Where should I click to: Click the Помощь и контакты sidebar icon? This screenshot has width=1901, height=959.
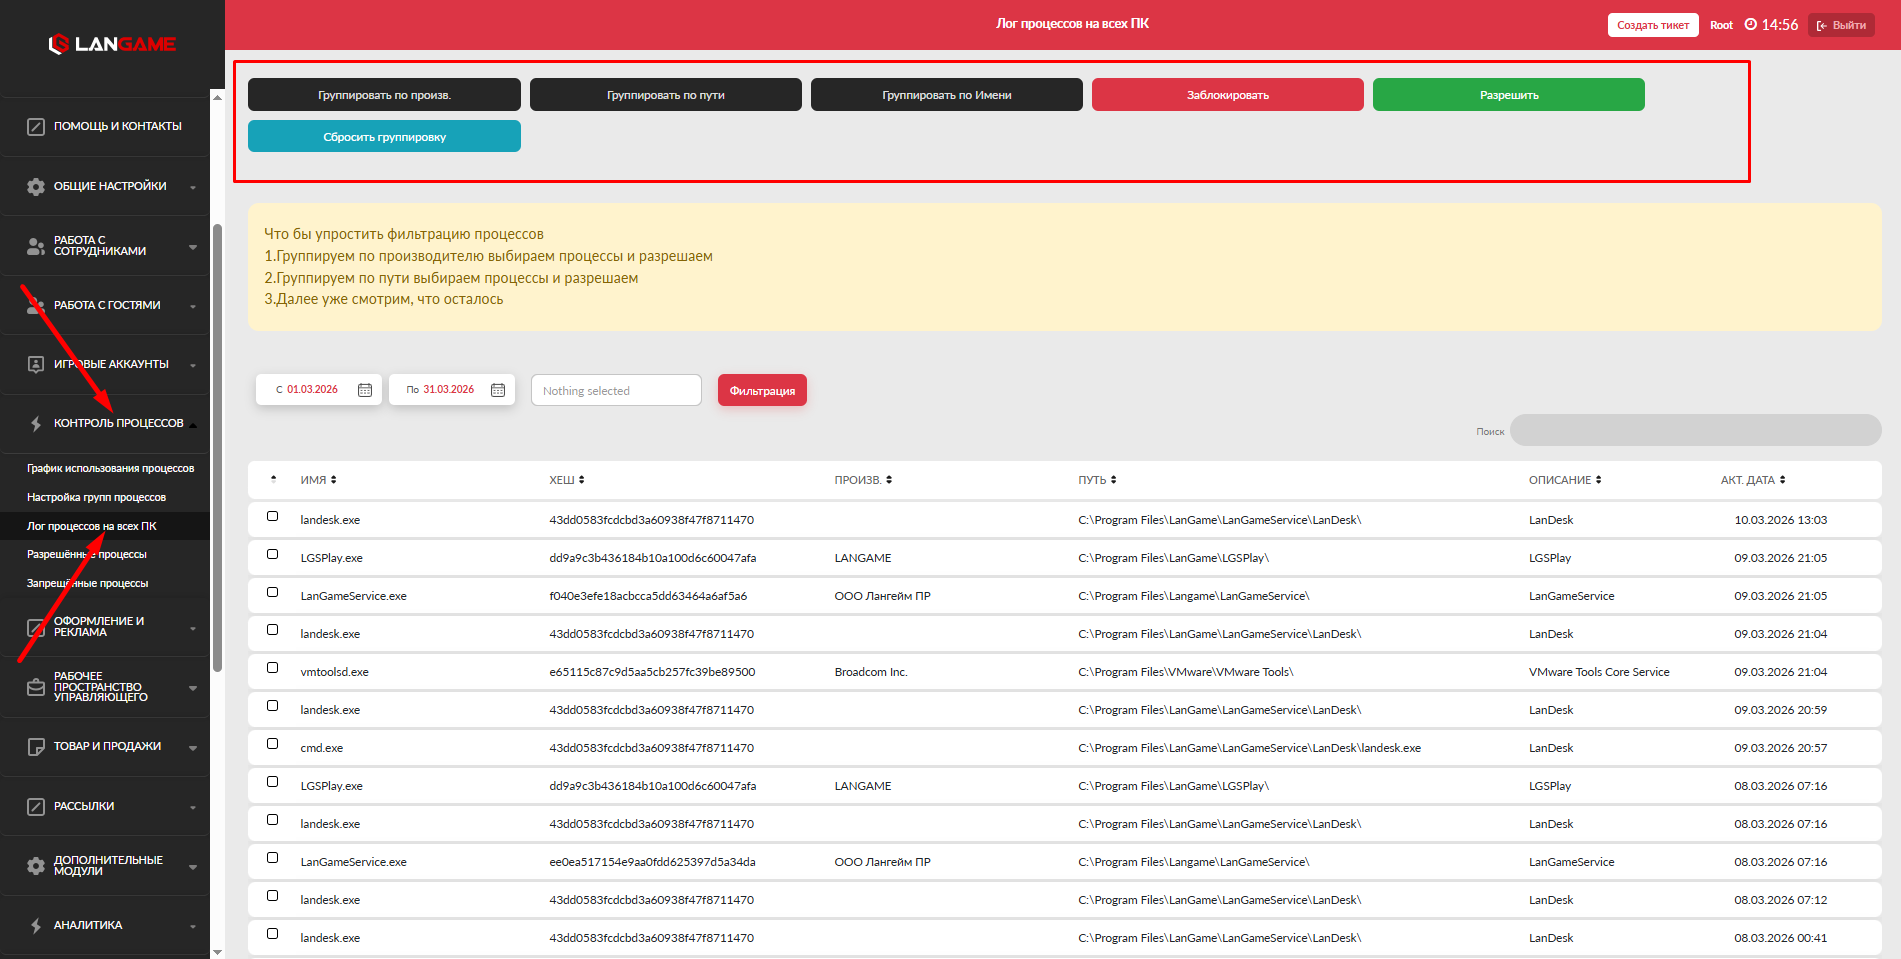click(36, 127)
